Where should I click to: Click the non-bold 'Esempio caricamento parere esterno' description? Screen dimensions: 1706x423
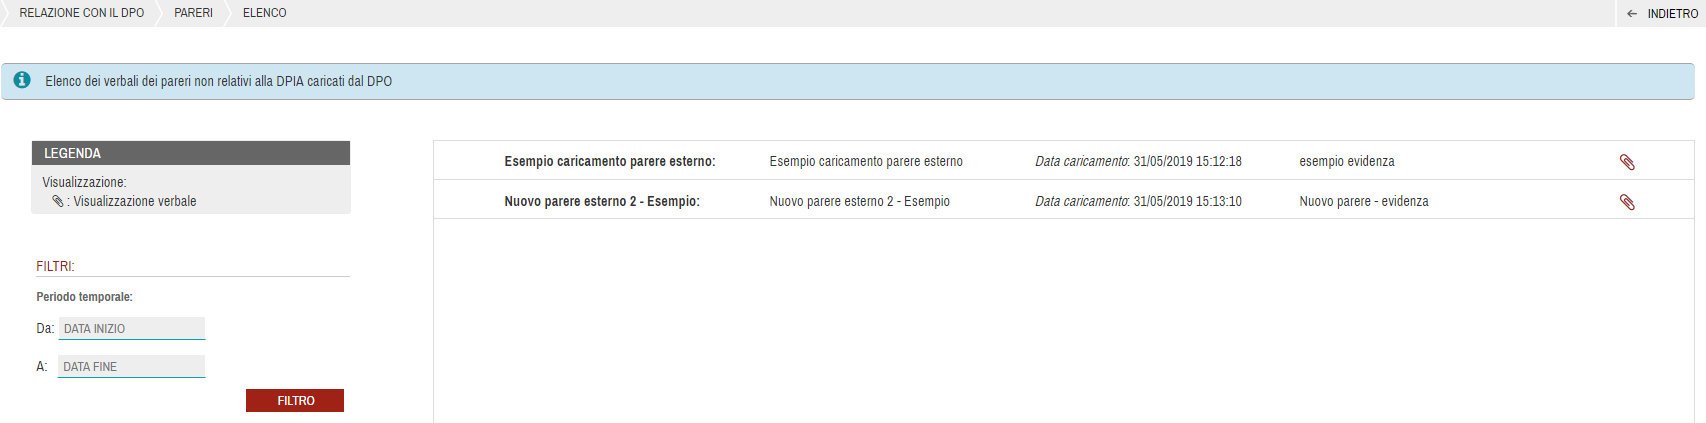pos(866,161)
